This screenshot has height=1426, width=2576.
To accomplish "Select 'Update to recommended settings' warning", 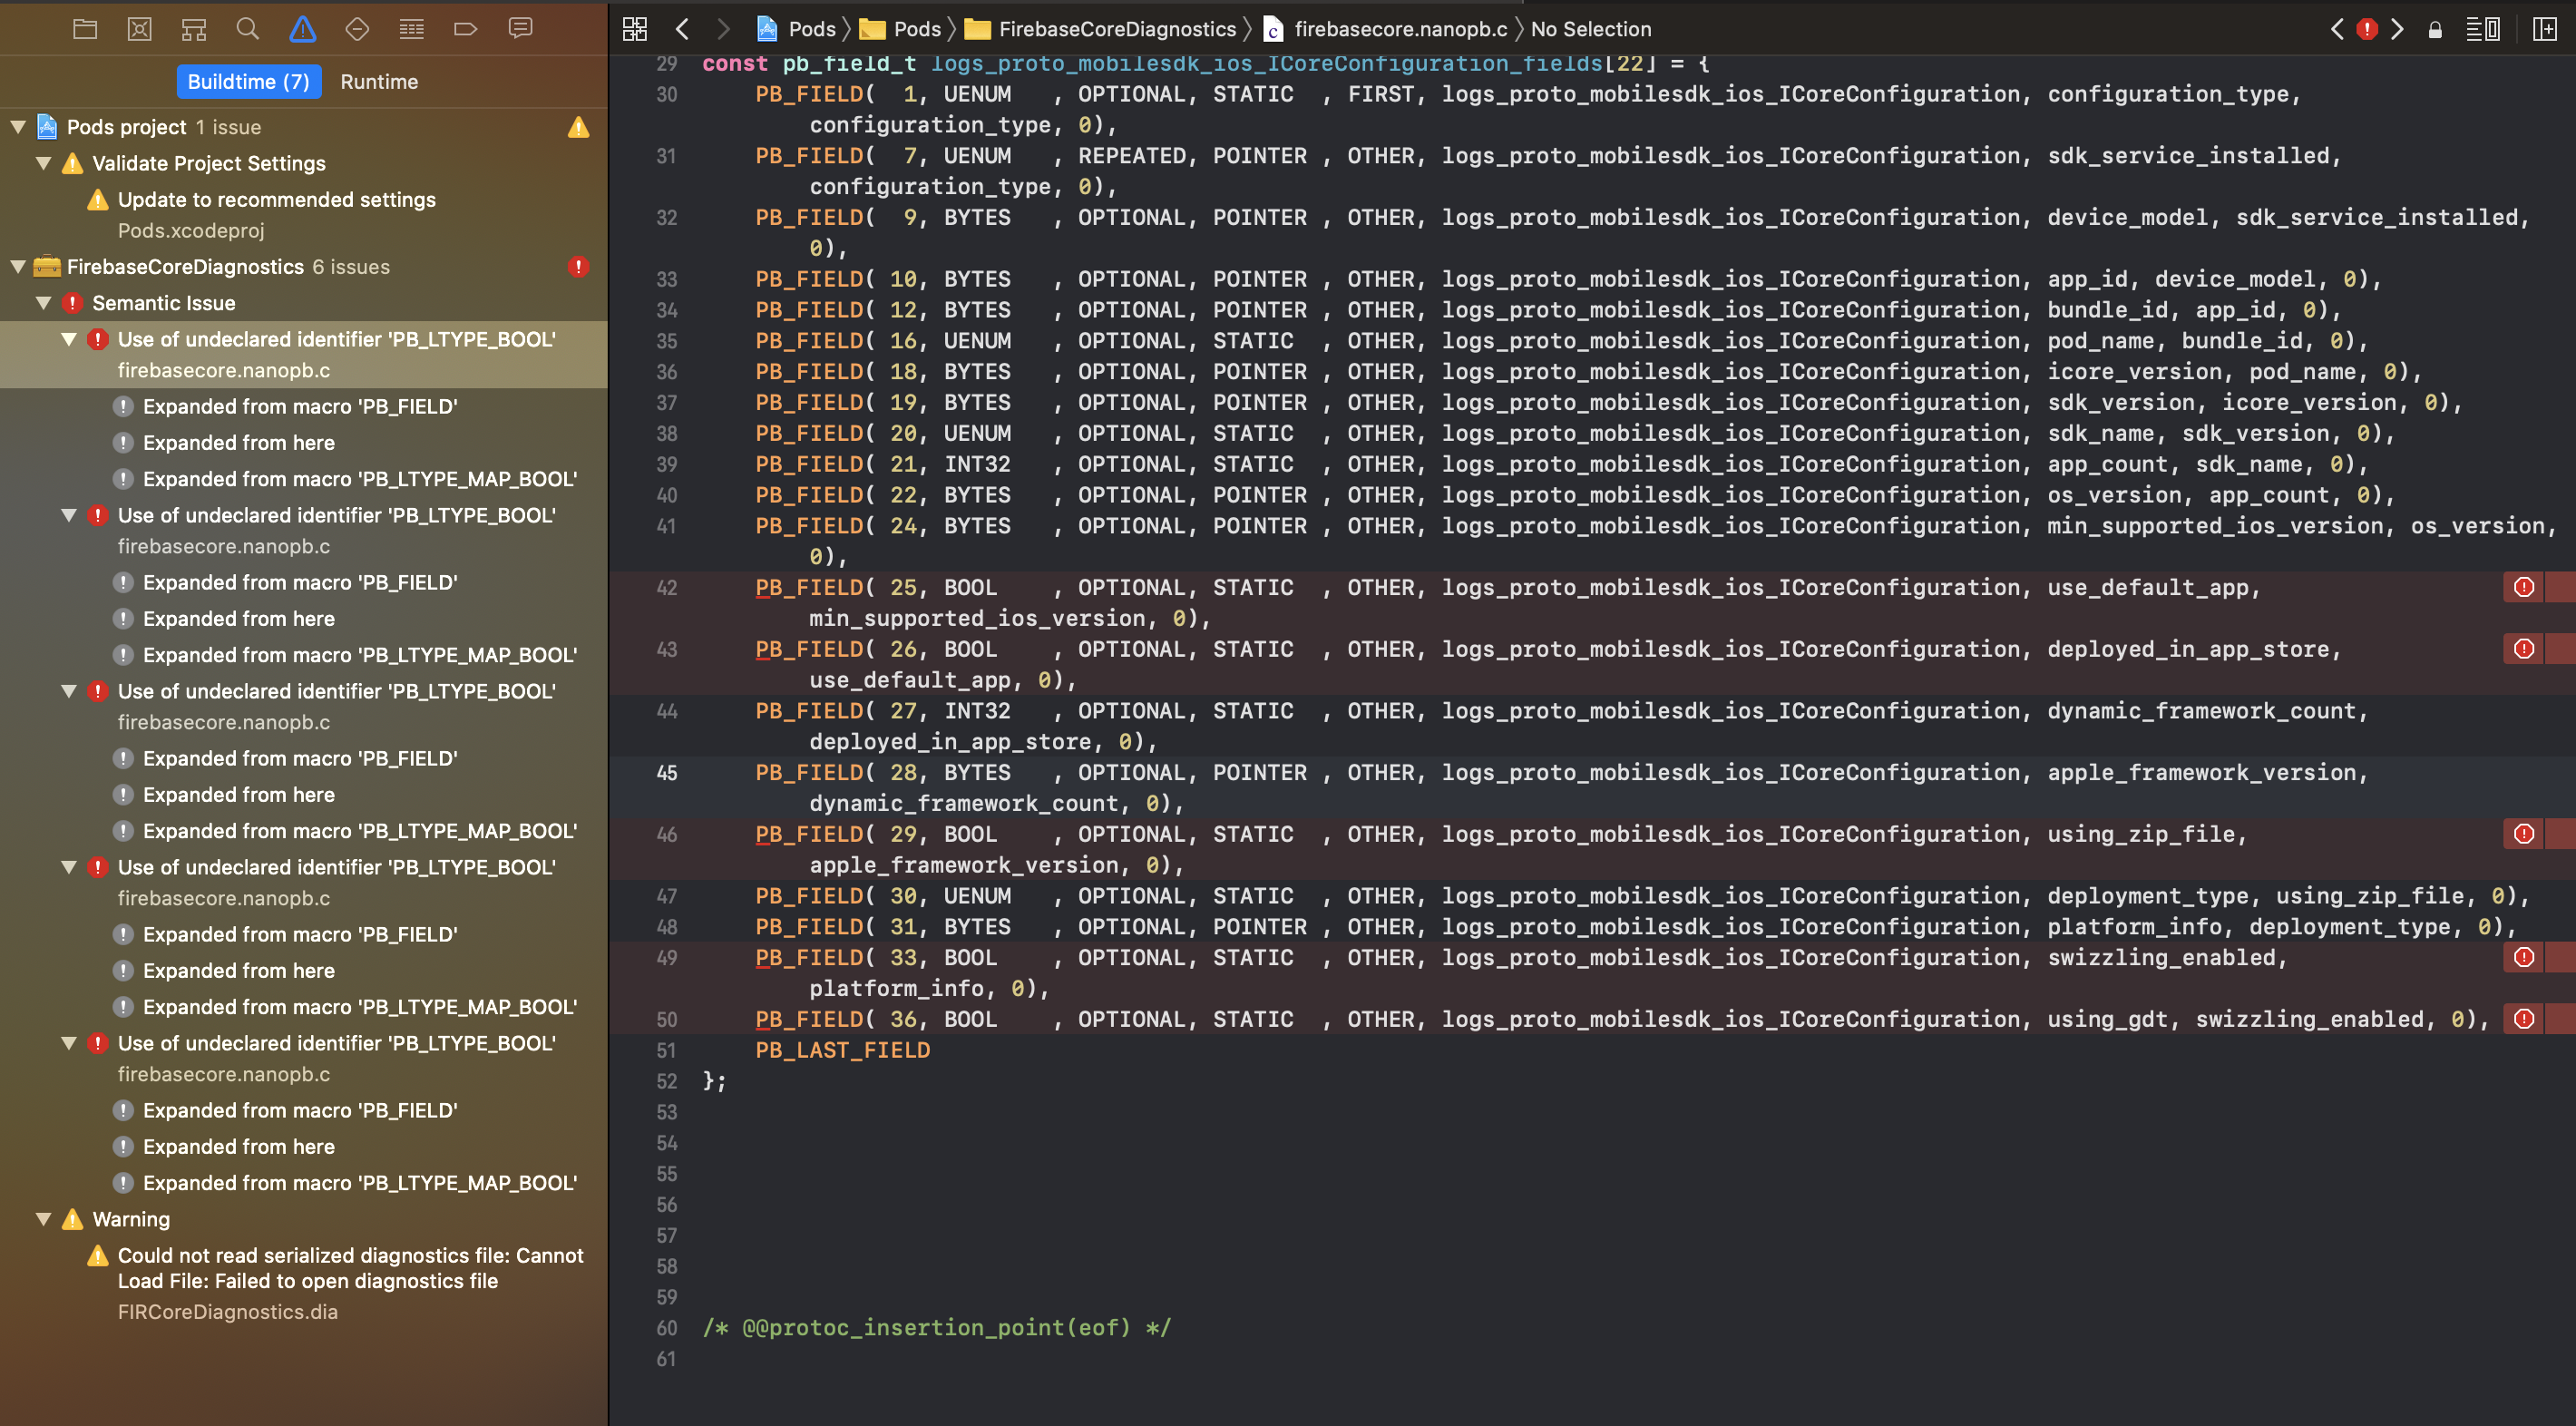I will (x=277, y=199).
